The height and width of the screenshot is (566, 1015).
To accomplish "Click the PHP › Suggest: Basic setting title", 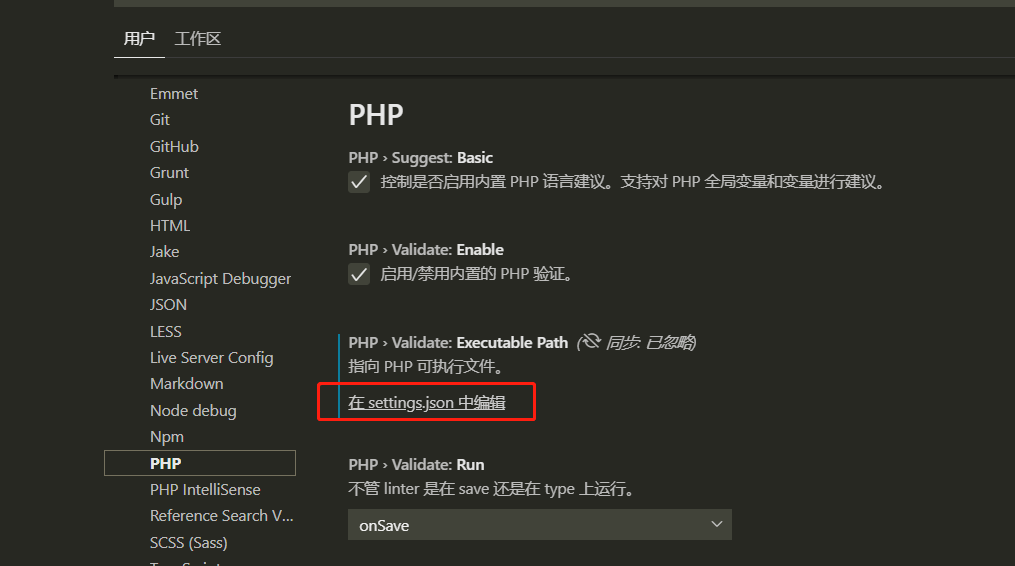I will point(421,158).
